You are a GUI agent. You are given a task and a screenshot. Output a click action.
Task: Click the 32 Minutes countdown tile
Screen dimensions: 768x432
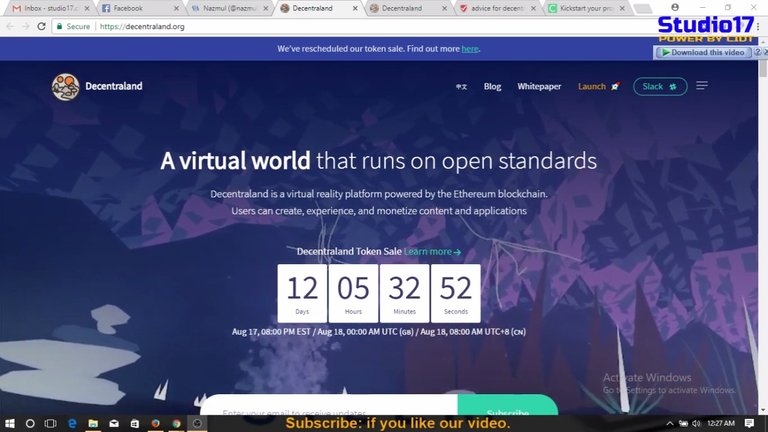(x=405, y=293)
